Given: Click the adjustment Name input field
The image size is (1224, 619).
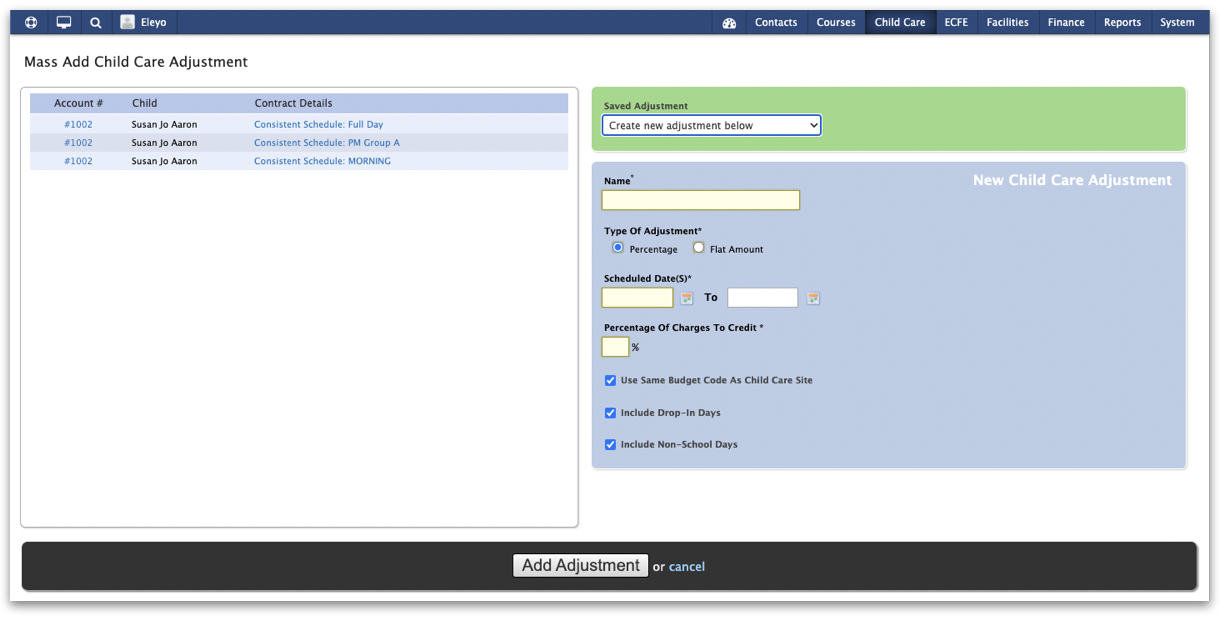Looking at the screenshot, I should coord(700,200).
